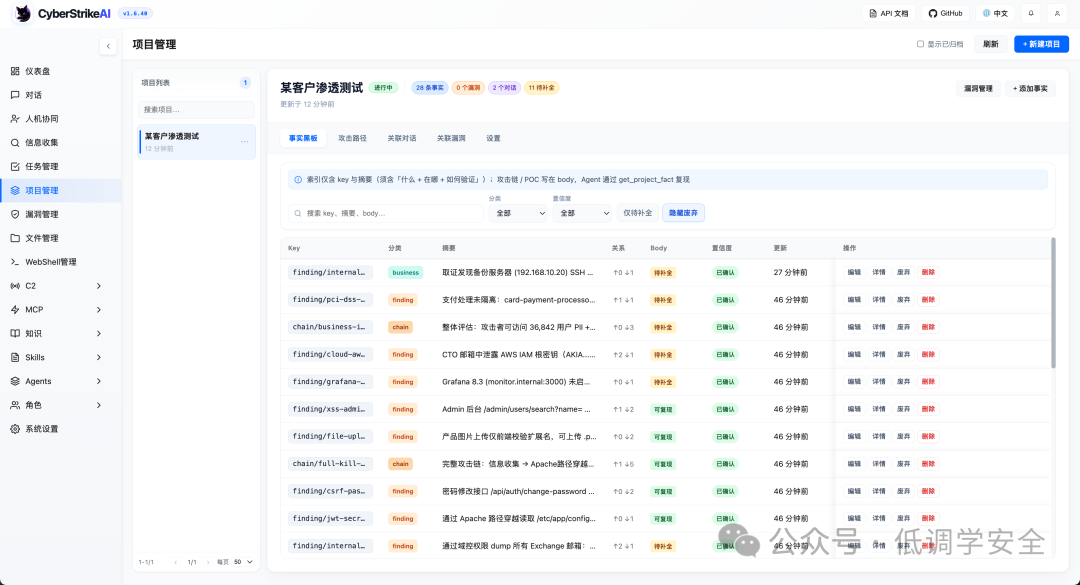This screenshot has height=585, width=1080.
Task: Open WebShell管理 terminal icon in sidebar
Action: [15, 262]
